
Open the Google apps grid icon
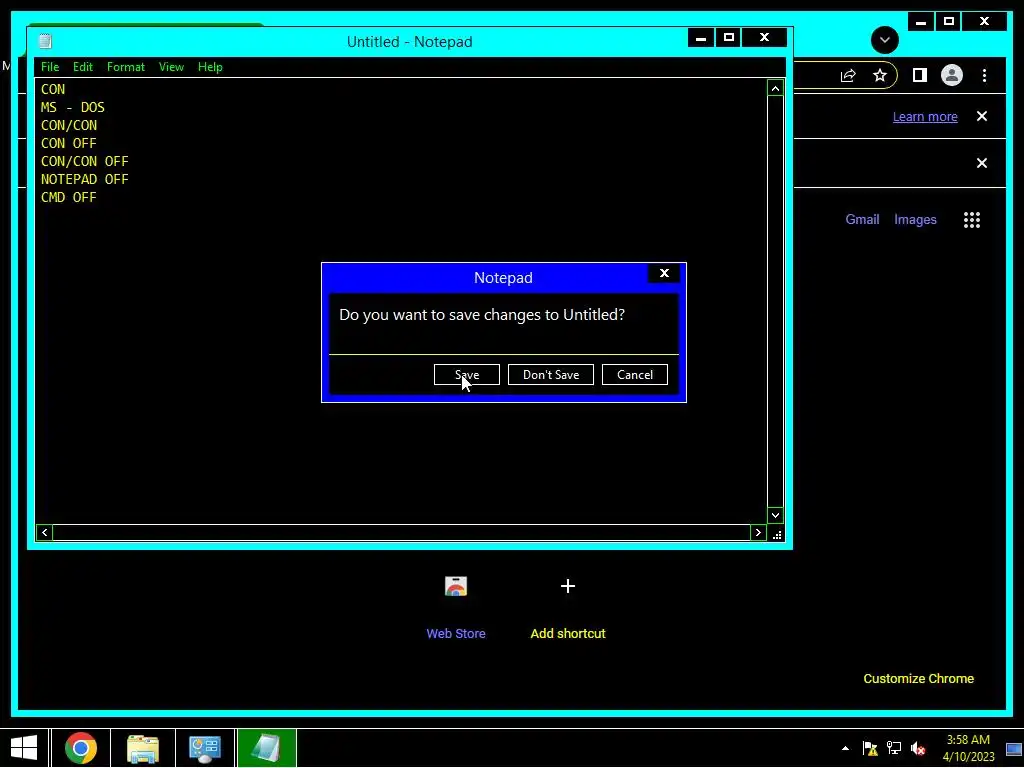point(972,220)
